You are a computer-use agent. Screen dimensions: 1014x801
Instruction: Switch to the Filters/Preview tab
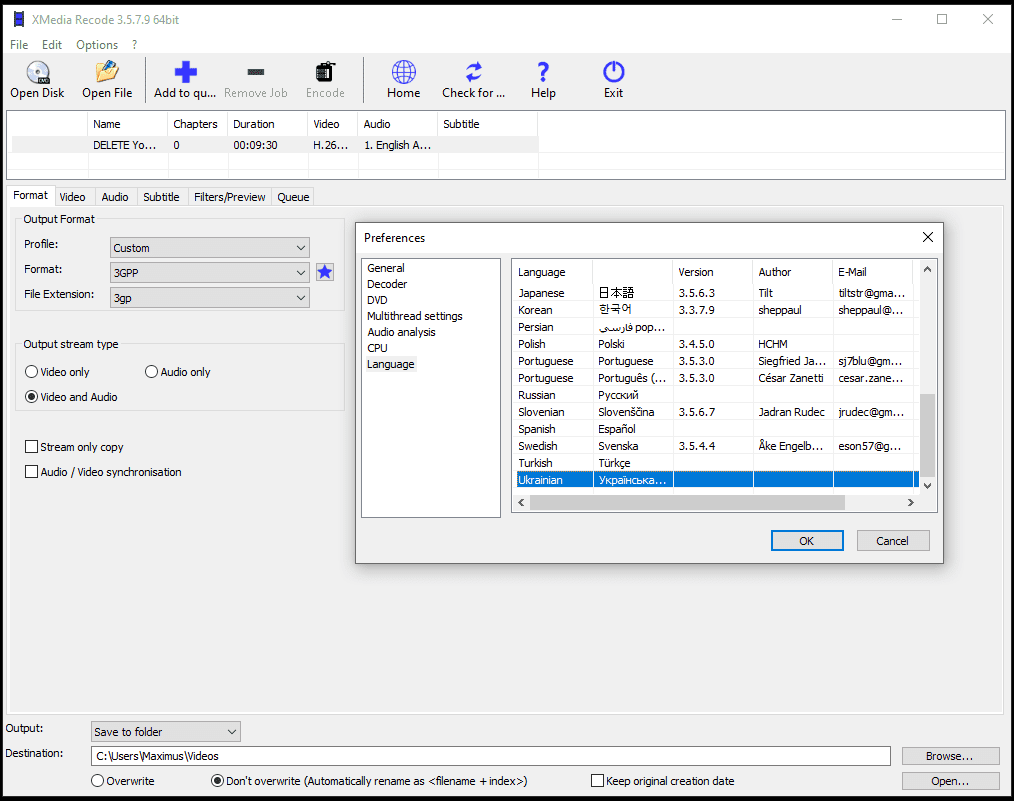click(x=230, y=197)
